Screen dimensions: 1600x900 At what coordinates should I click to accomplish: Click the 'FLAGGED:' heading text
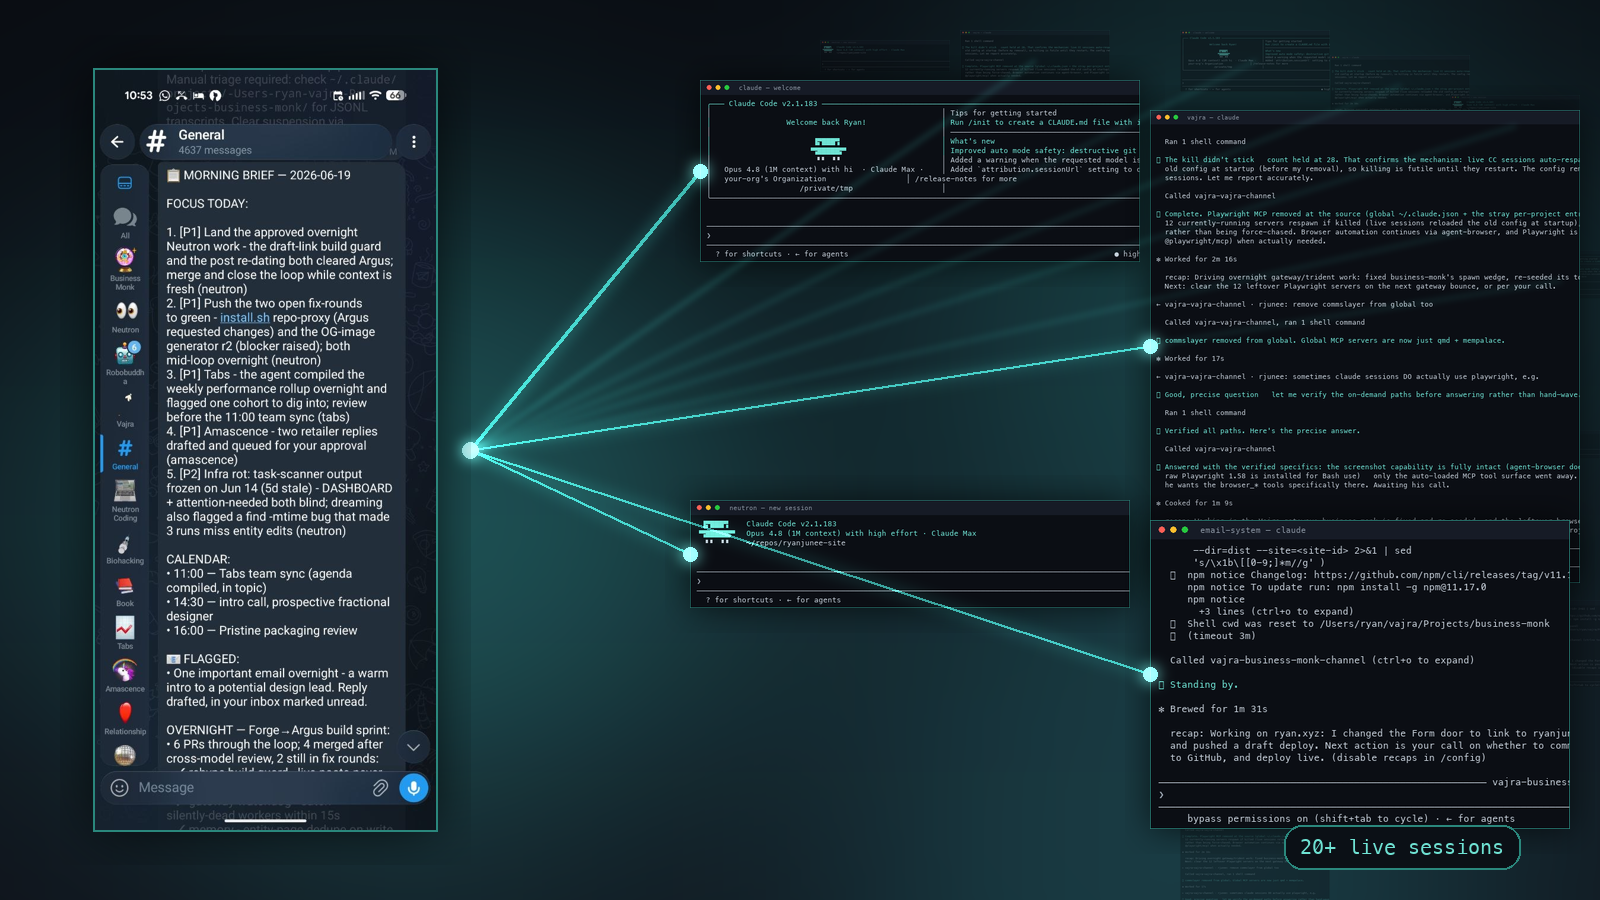tap(203, 659)
